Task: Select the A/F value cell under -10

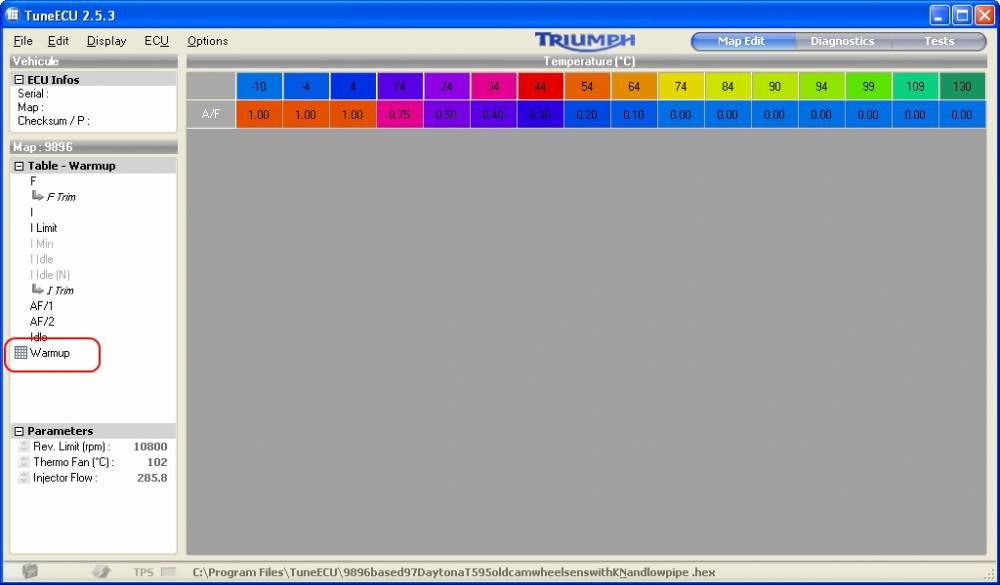Action: (258, 115)
